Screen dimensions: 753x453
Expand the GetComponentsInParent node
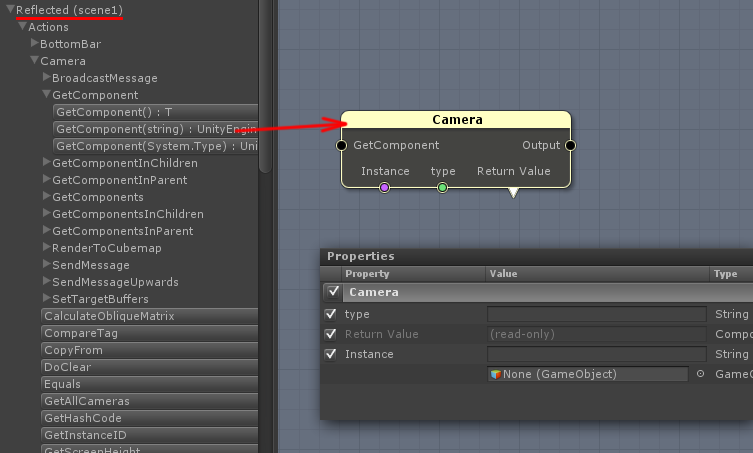point(47,231)
